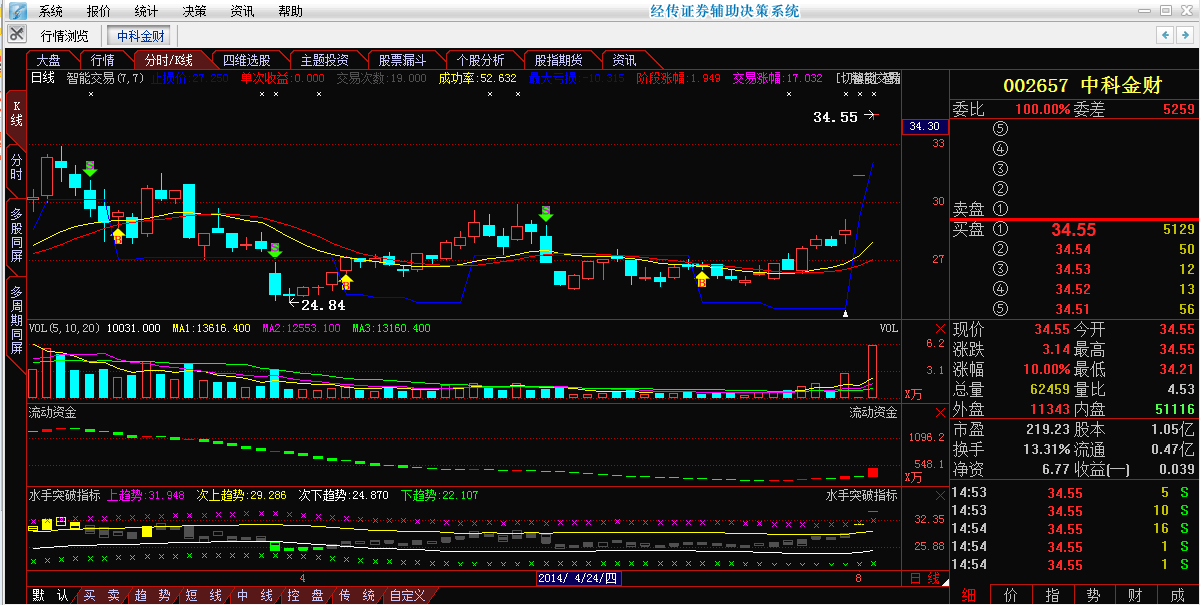1200x605 pixels.
Task: Switch to the 多周期同屏 side tab
Action: tap(15, 320)
